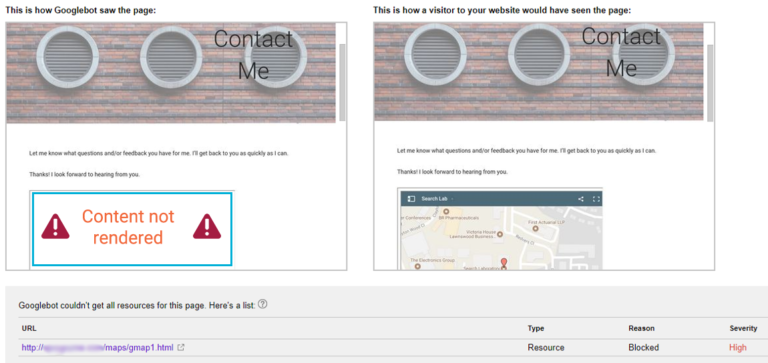
Task: Click the external link icon beside gmap1.html
Action: click(181, 348)
